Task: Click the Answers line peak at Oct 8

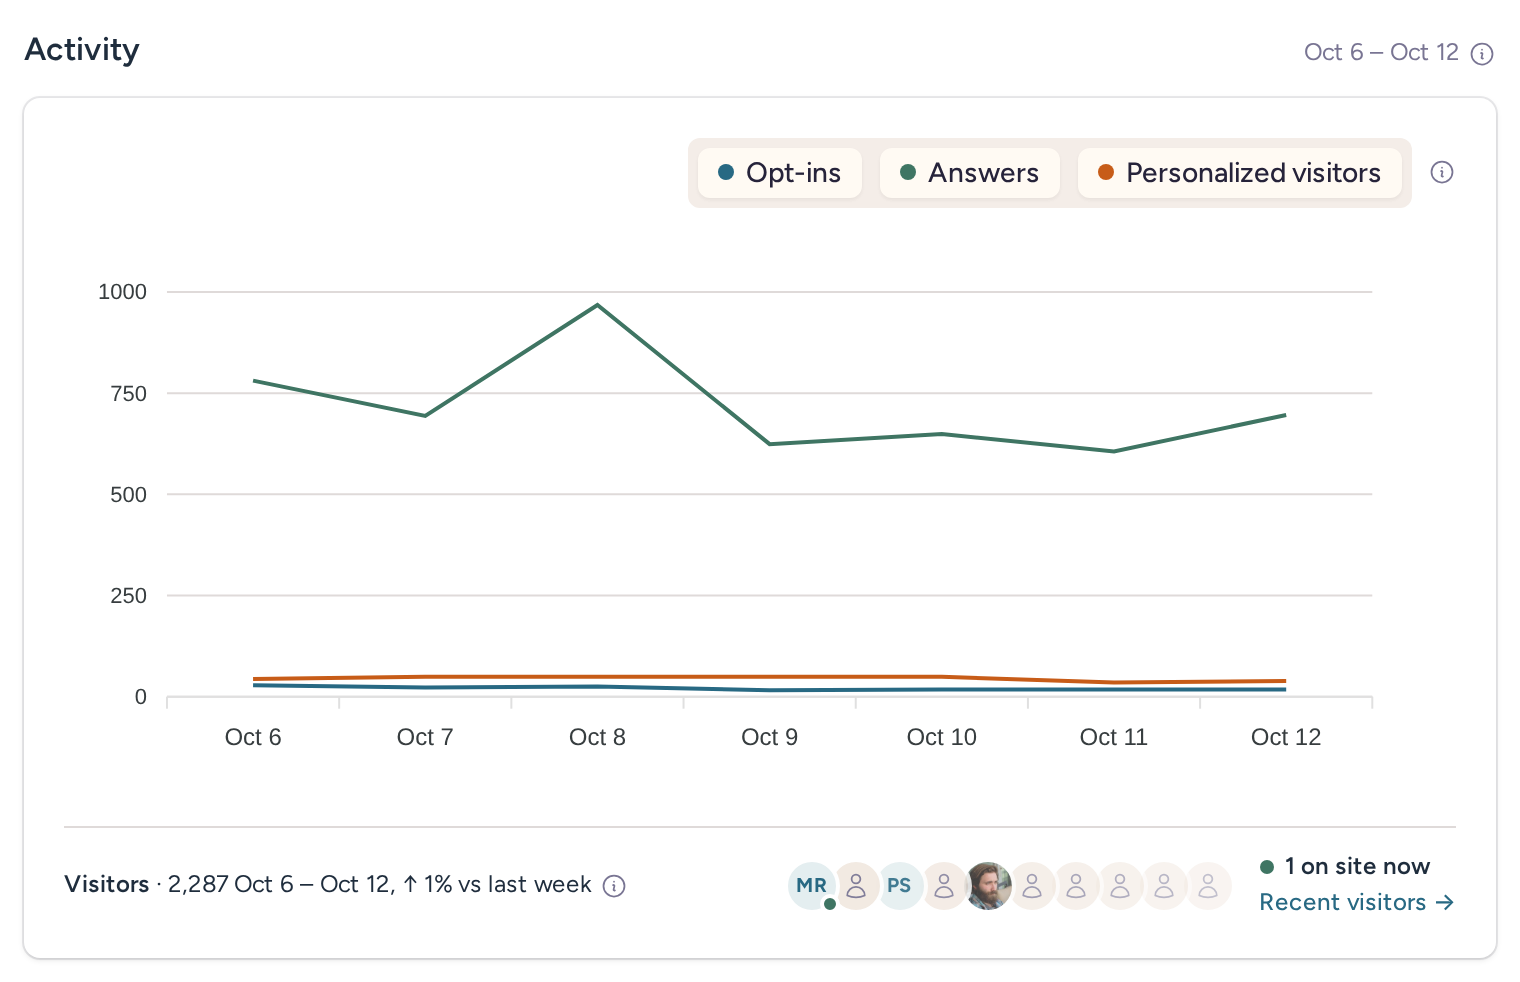Action: [x=597, y=304]
